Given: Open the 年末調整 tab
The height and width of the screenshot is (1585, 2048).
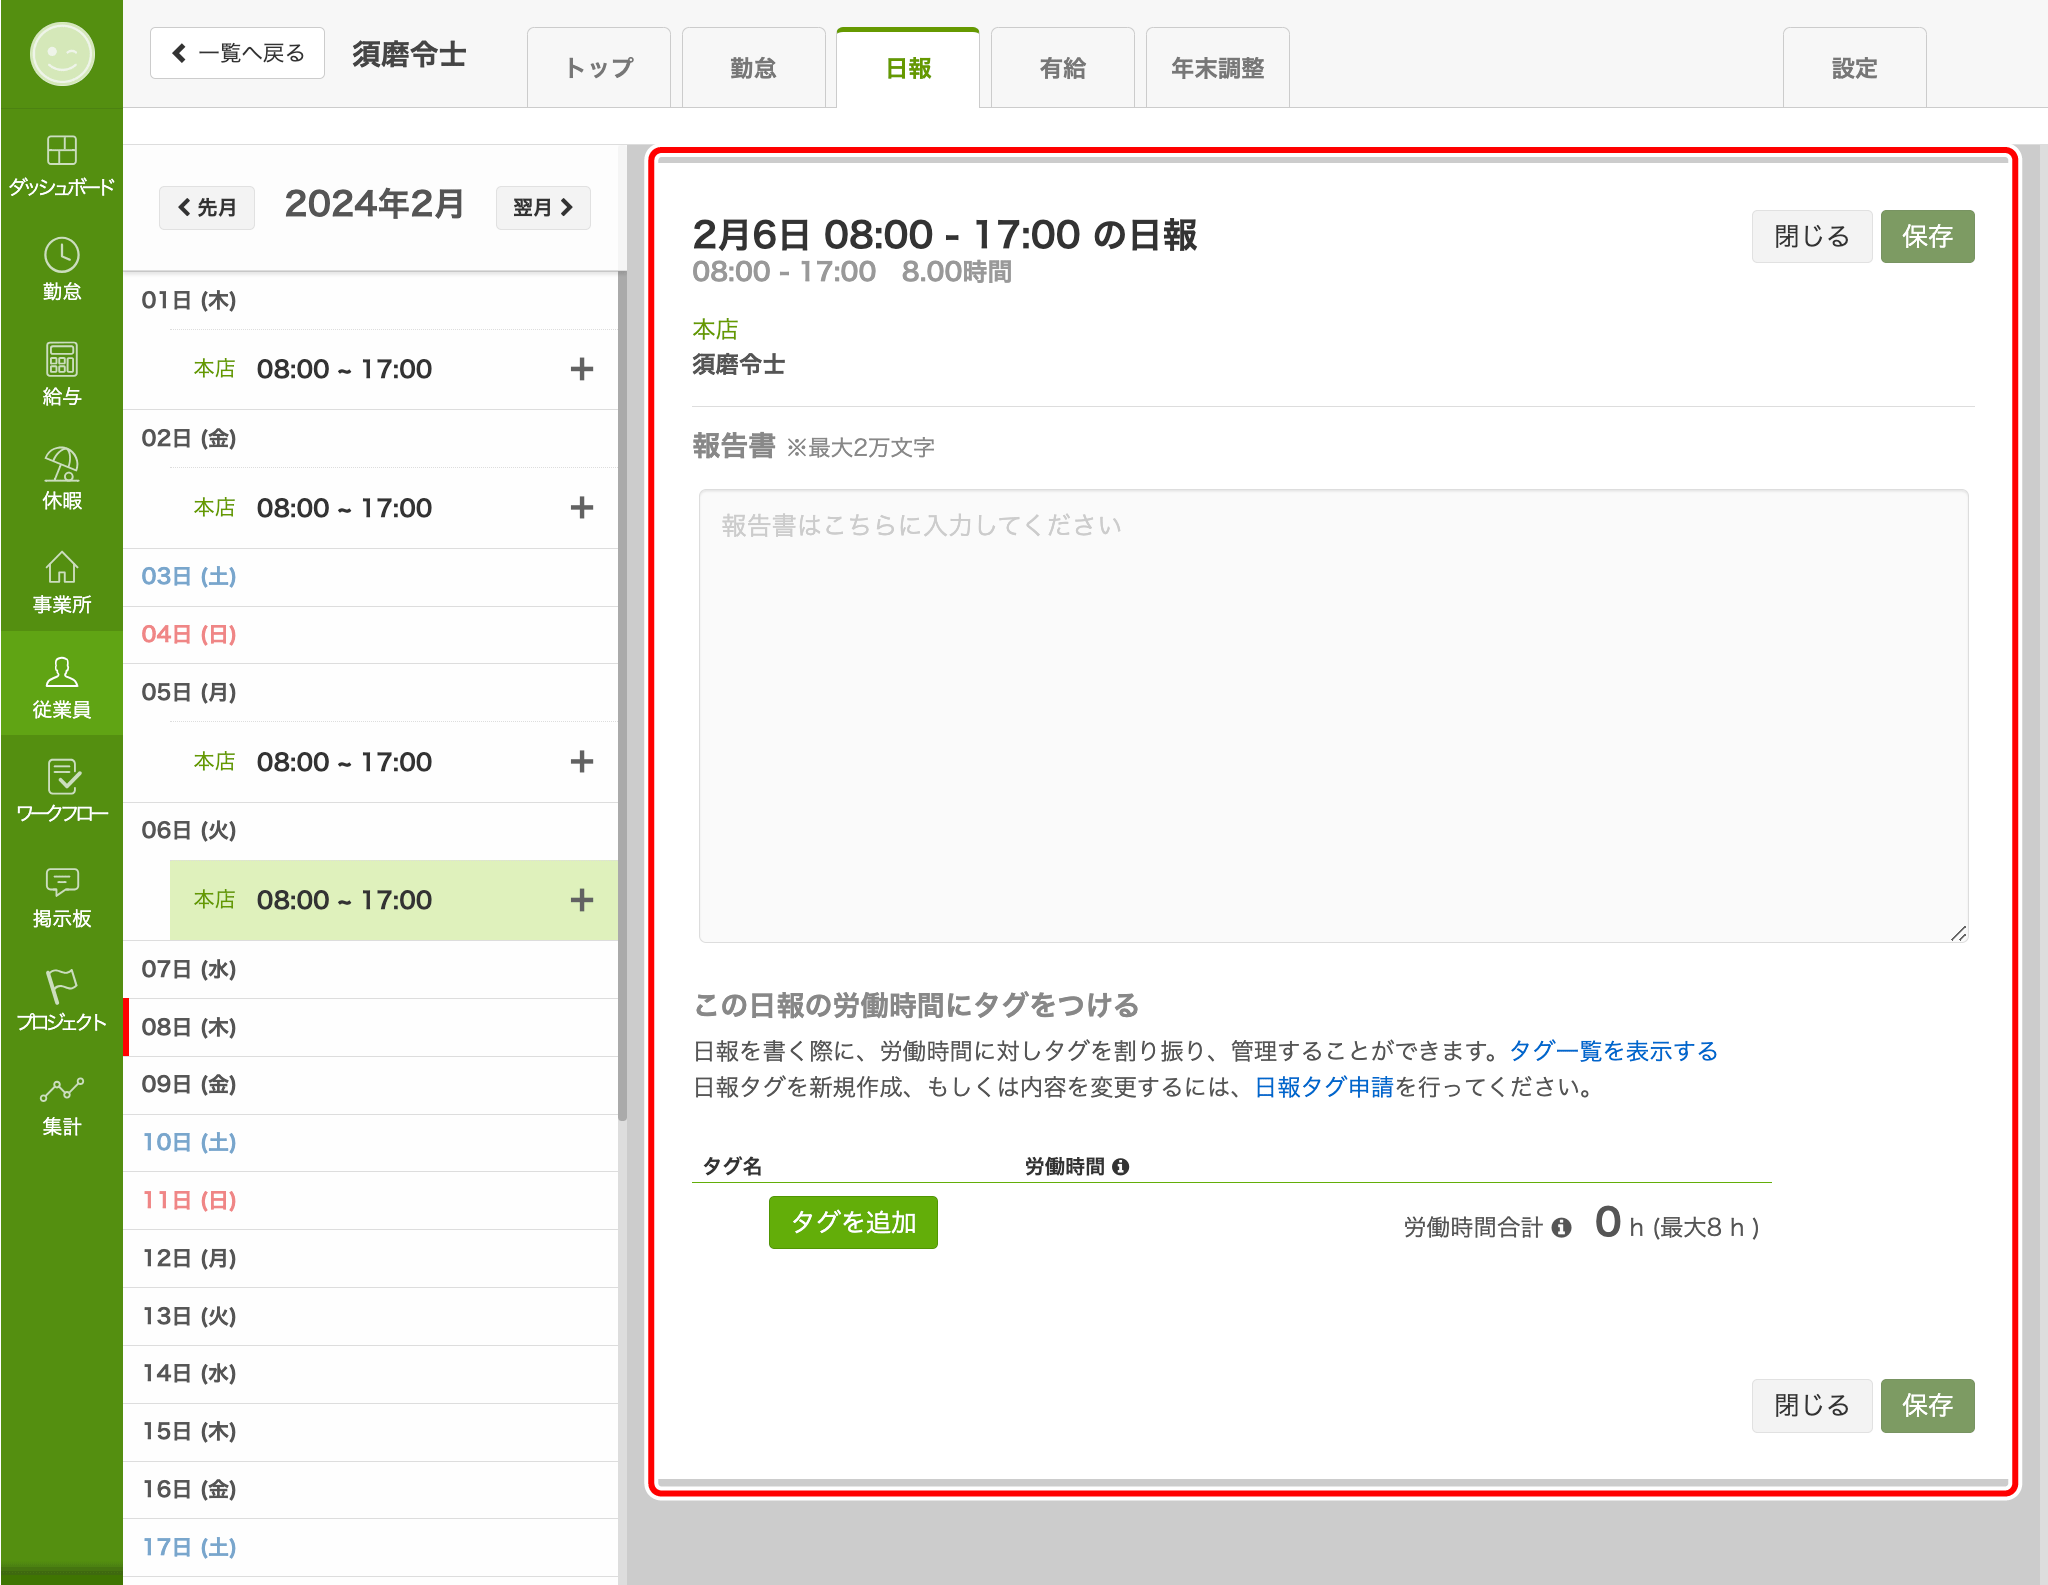Looking at the screenshot, I should (1218, 68).
